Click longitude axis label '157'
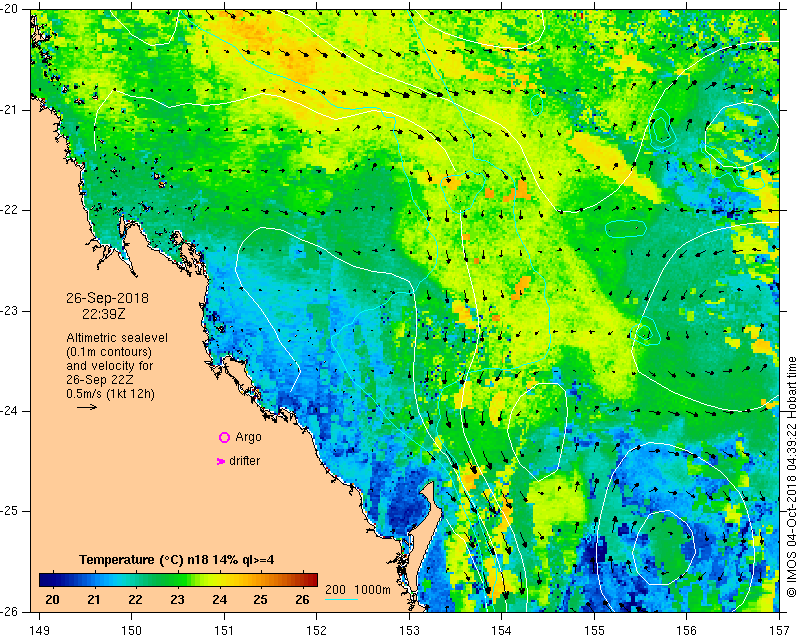This screenshot has width=800, height=640. [x=779, y=631]
